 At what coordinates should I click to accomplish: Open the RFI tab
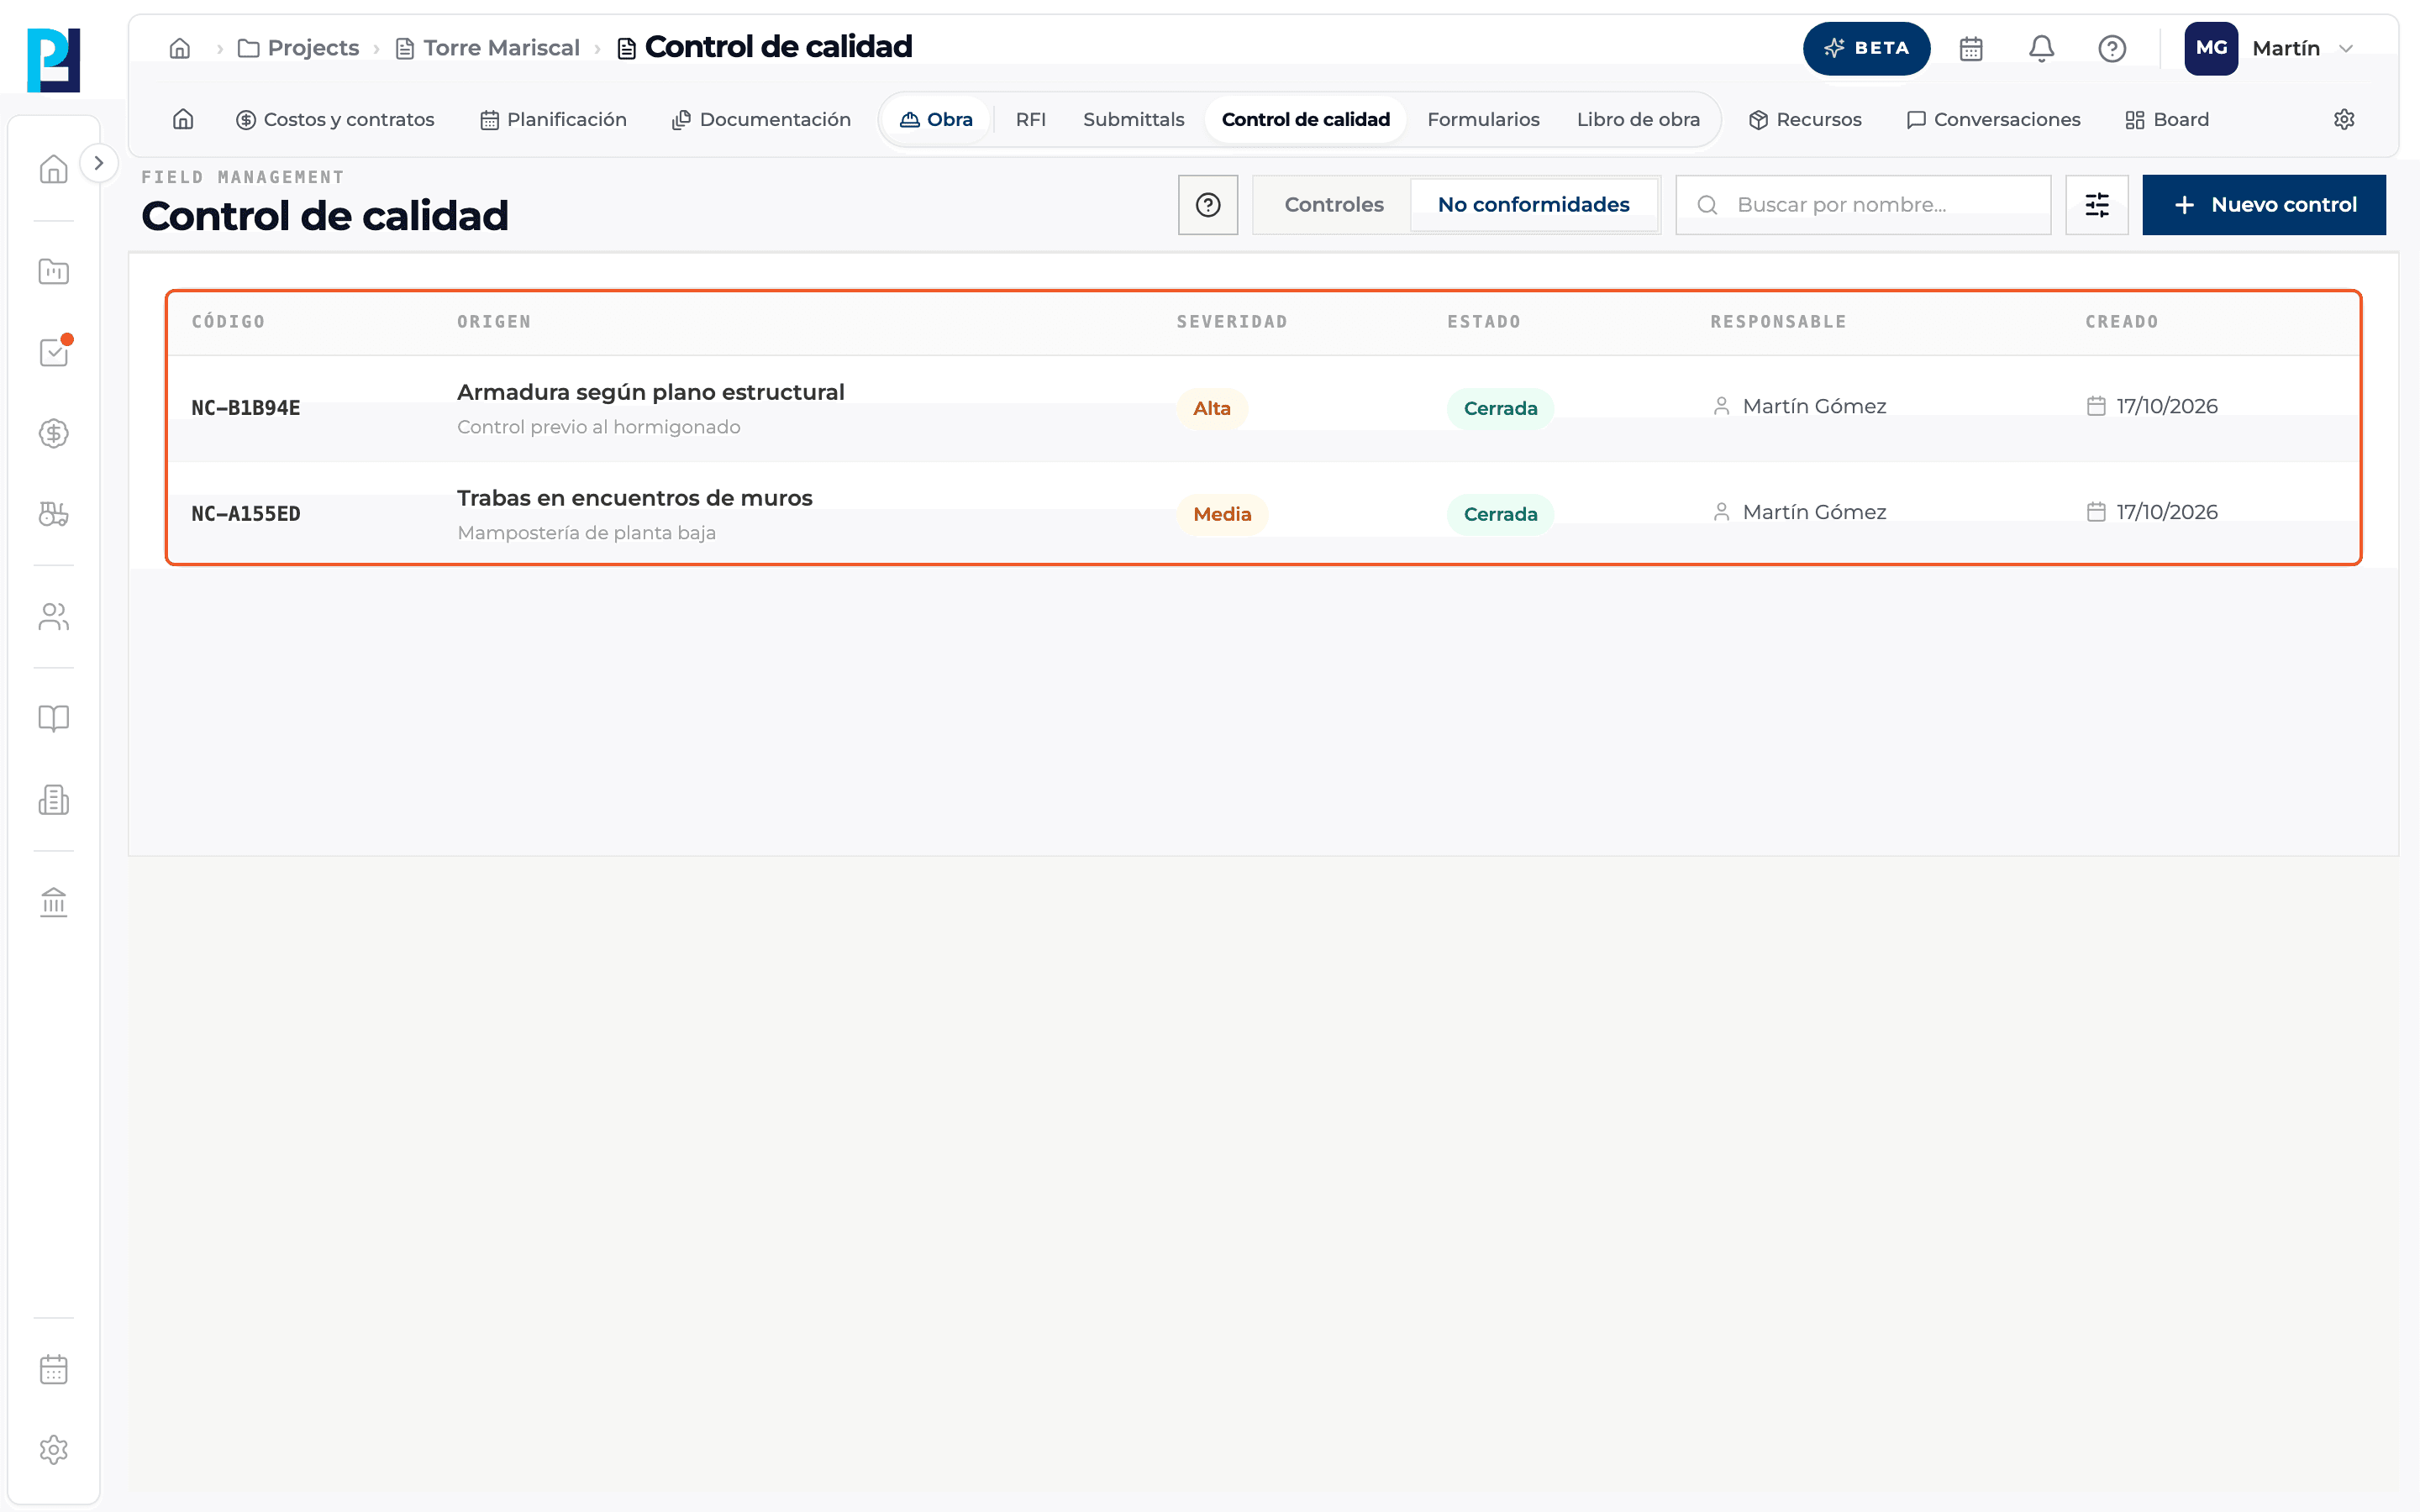[x=1030, y=119]
